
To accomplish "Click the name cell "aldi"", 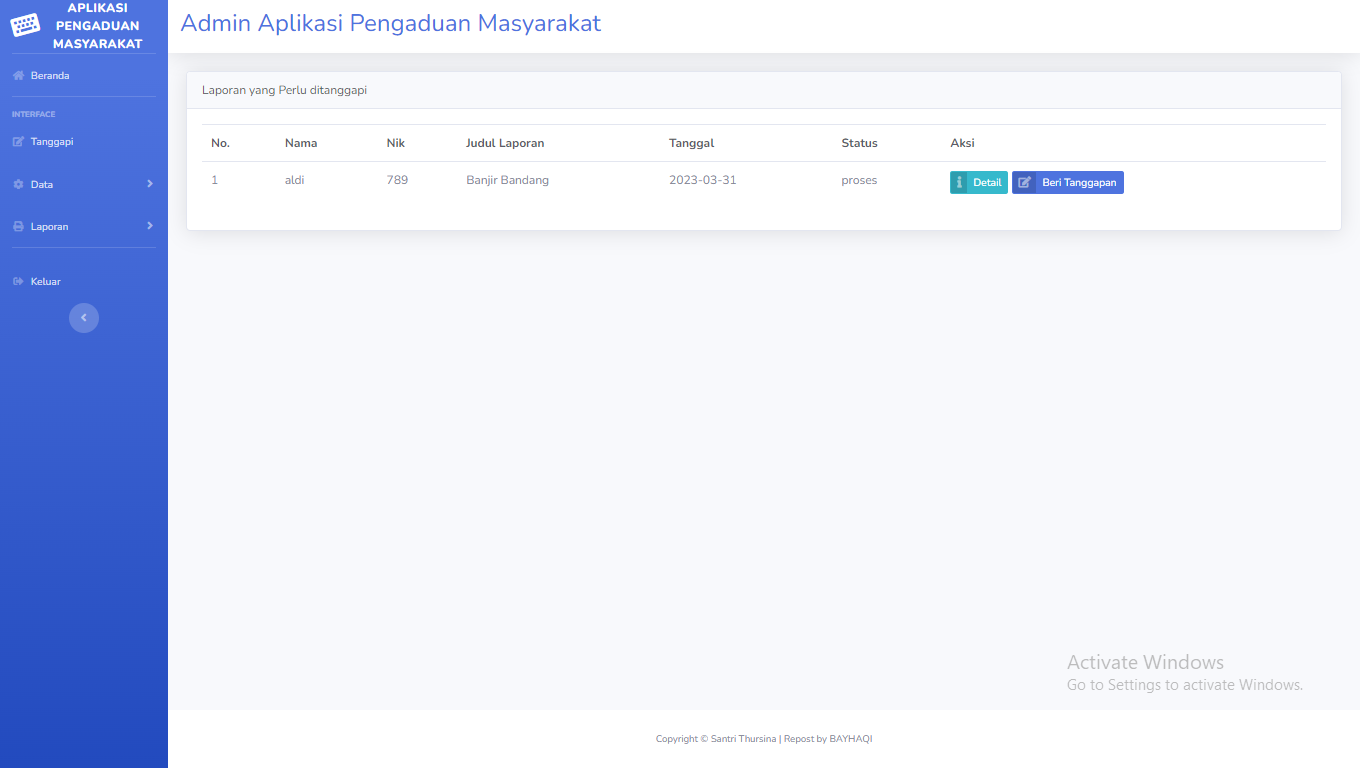I will click(x=294, y=180).
